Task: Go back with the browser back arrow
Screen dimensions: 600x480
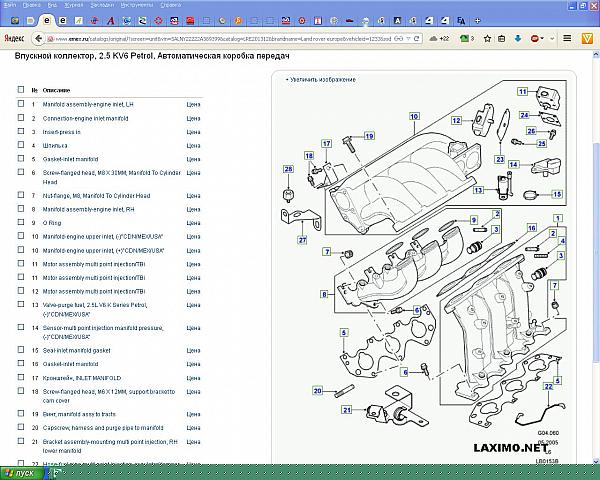Action: pyautogui.click(x=38, y=38)
